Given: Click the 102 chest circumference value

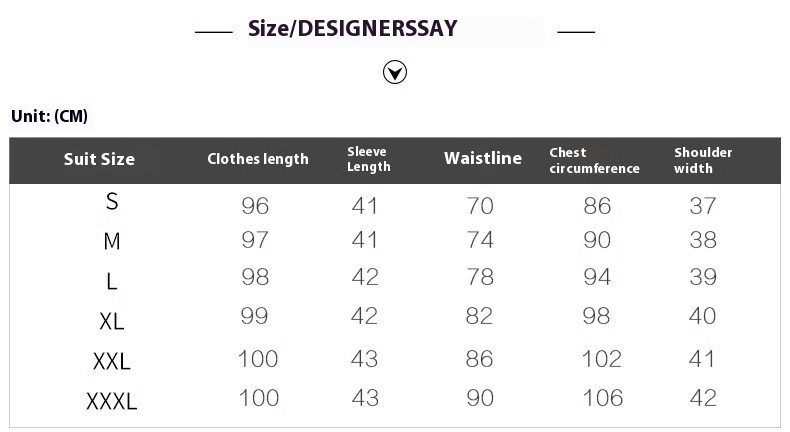Looking at the screenshot, I should point(602,359).
